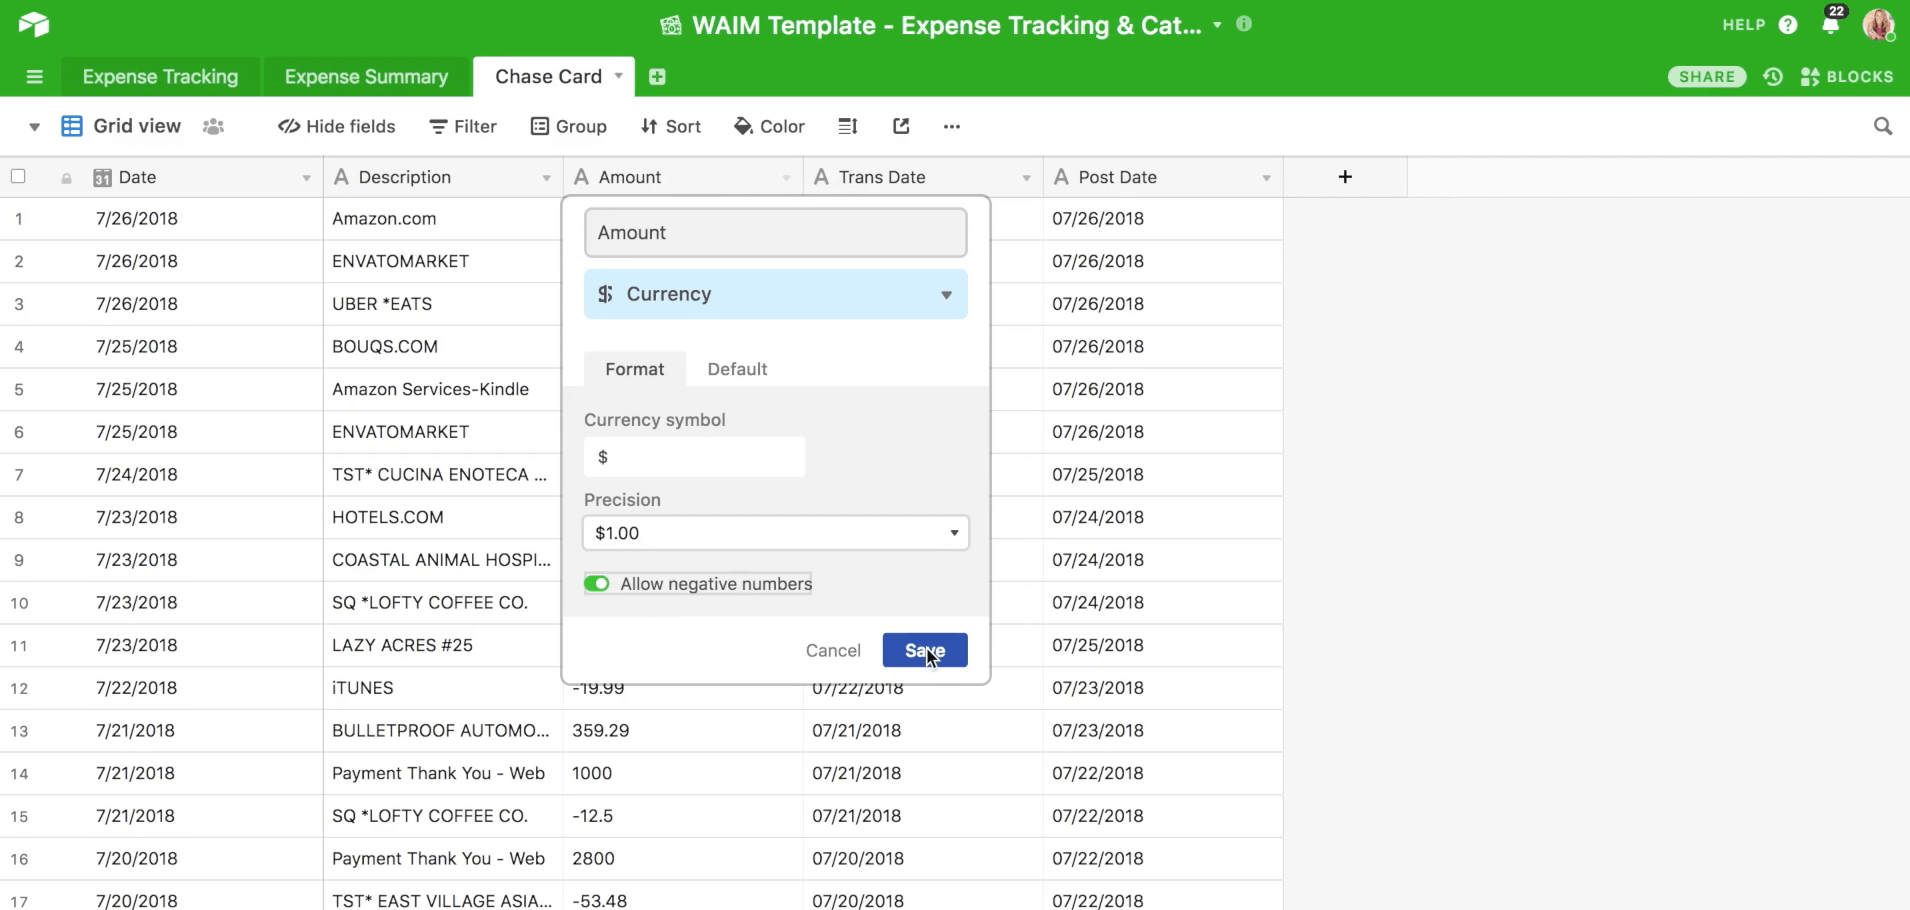Open the Precision dropdown

(775, 533)
